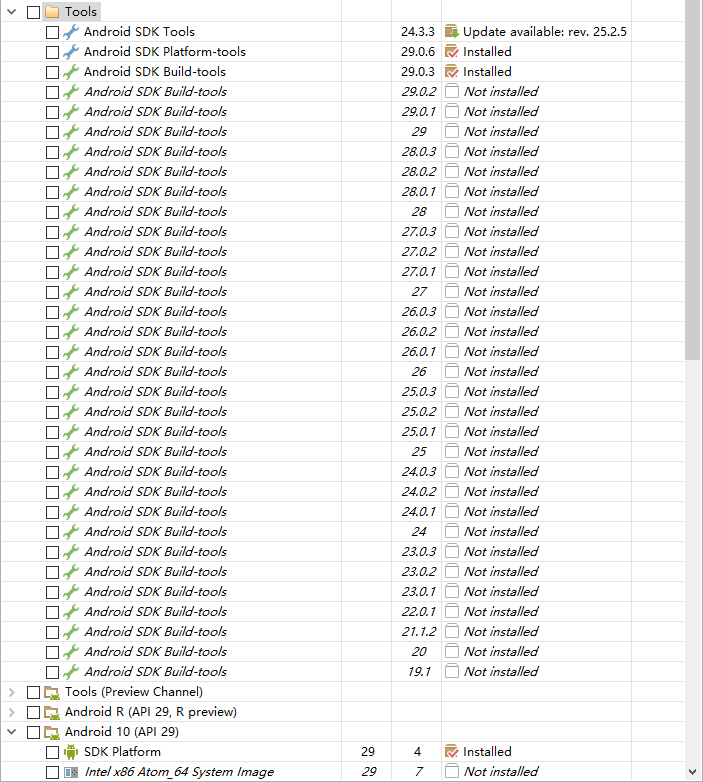The height and width of the screenshot is (782, 703).
Task: Select the Build-tools row with revision 29.0.1
Action: 343,112
